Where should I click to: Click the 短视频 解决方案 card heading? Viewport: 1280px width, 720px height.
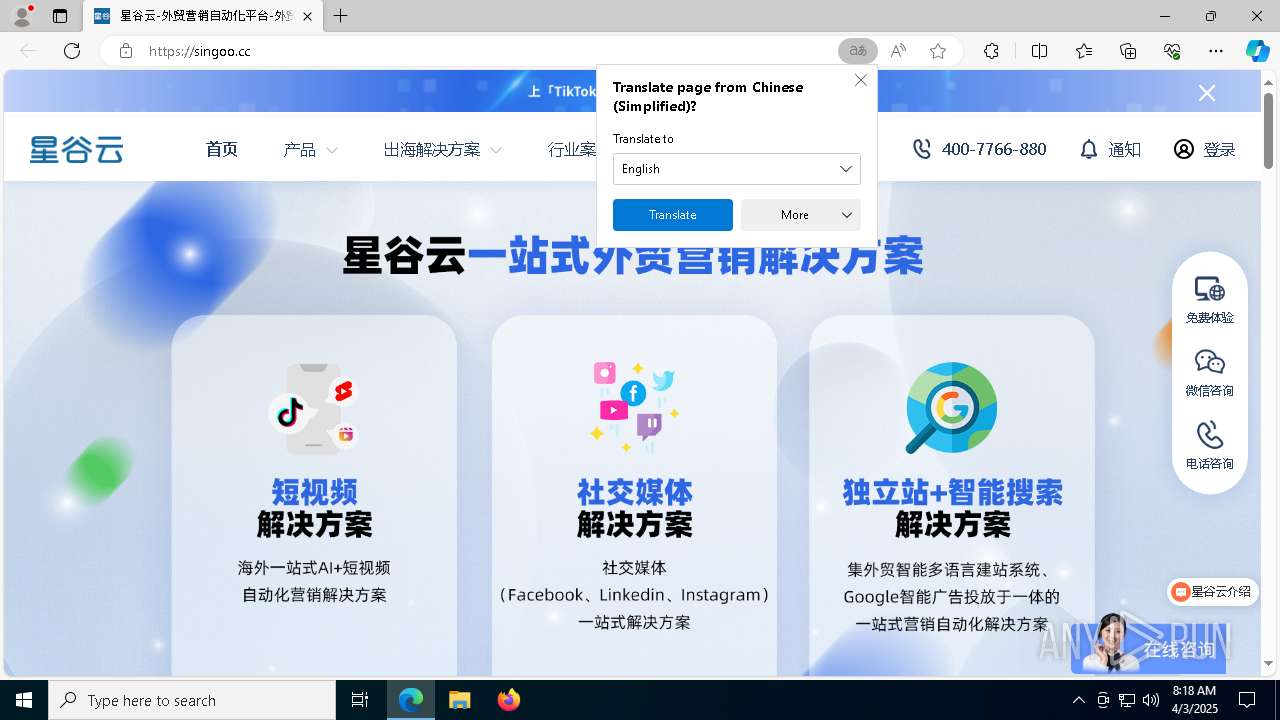click(x=314, y=507)
